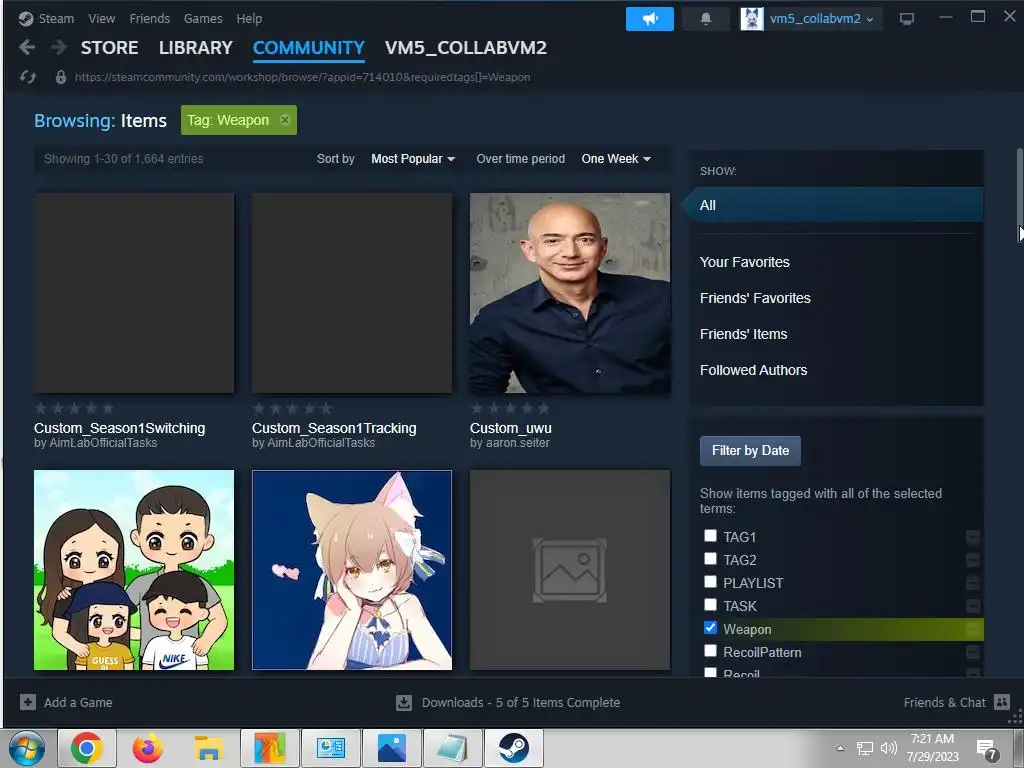This screenshot has height=768, width=1024.
Task: Open the Sort by Most Popular dropdown
Action: tap(413, 159)
